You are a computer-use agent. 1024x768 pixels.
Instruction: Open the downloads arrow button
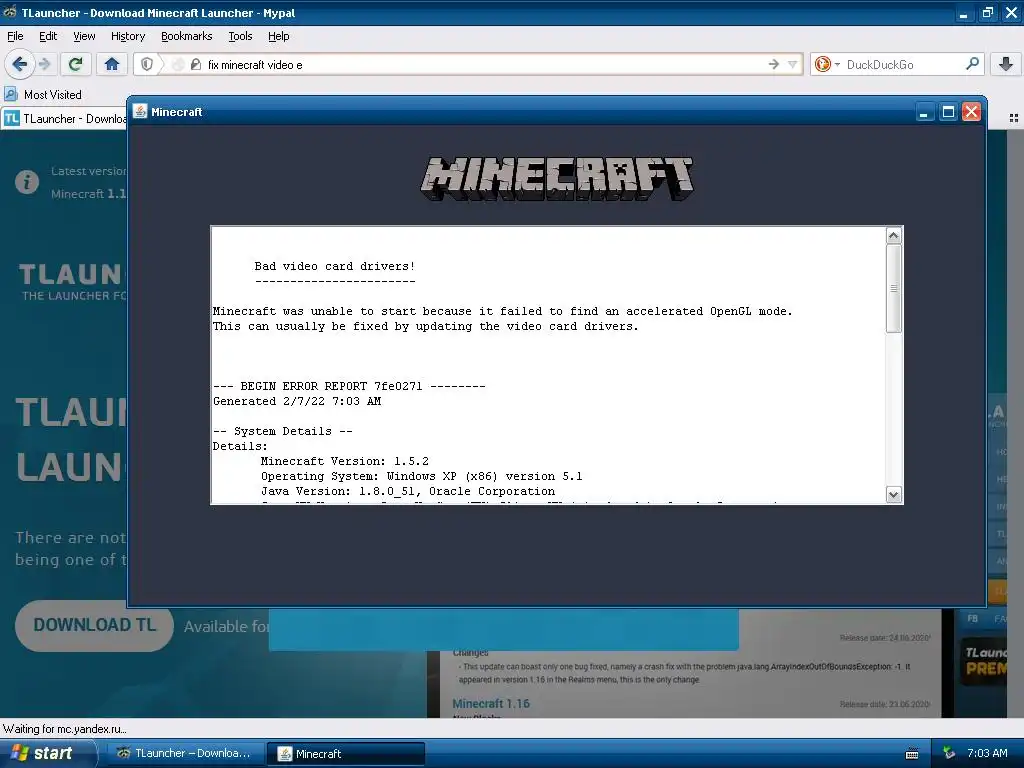point(1006,64)
